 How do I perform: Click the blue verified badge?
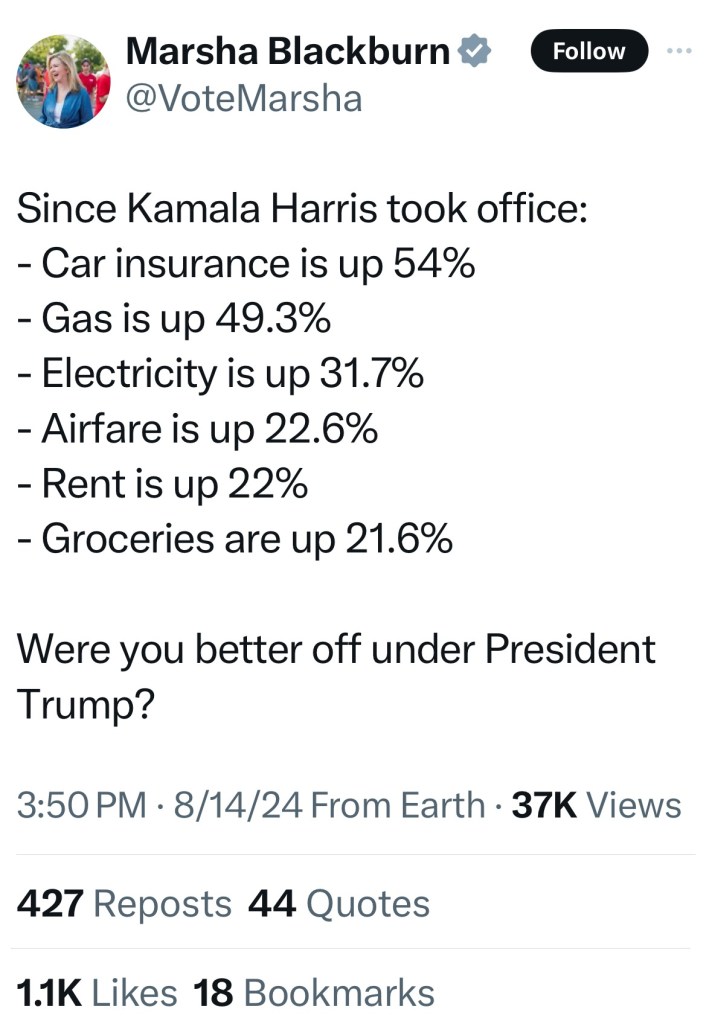click(x=474, y=52)
